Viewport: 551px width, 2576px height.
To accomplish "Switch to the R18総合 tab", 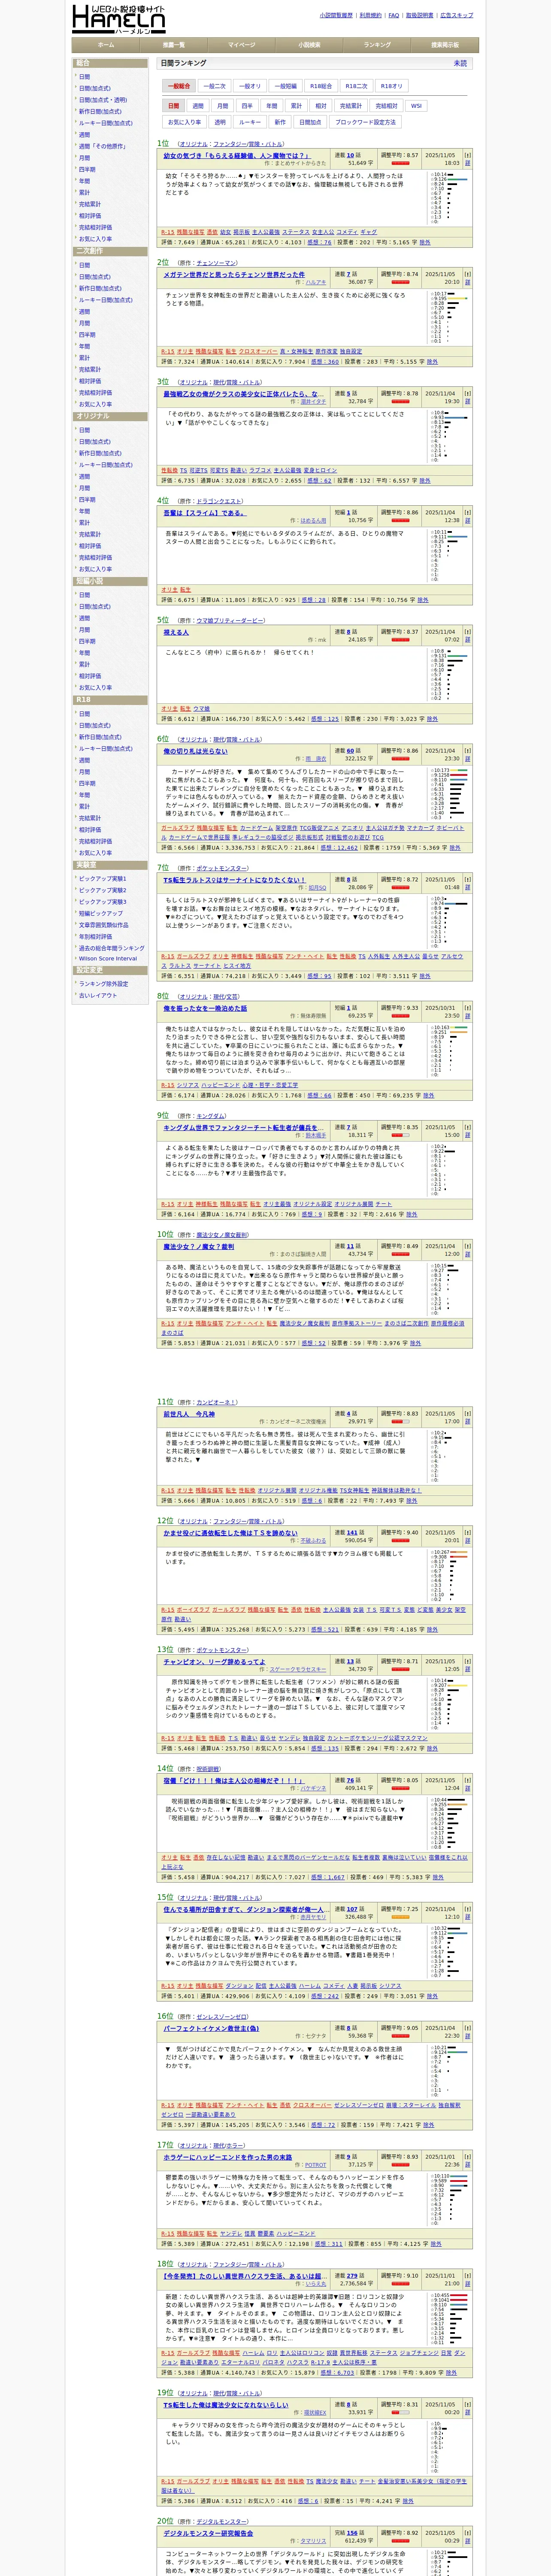I will pyautogui.click(x=321, y=86).
